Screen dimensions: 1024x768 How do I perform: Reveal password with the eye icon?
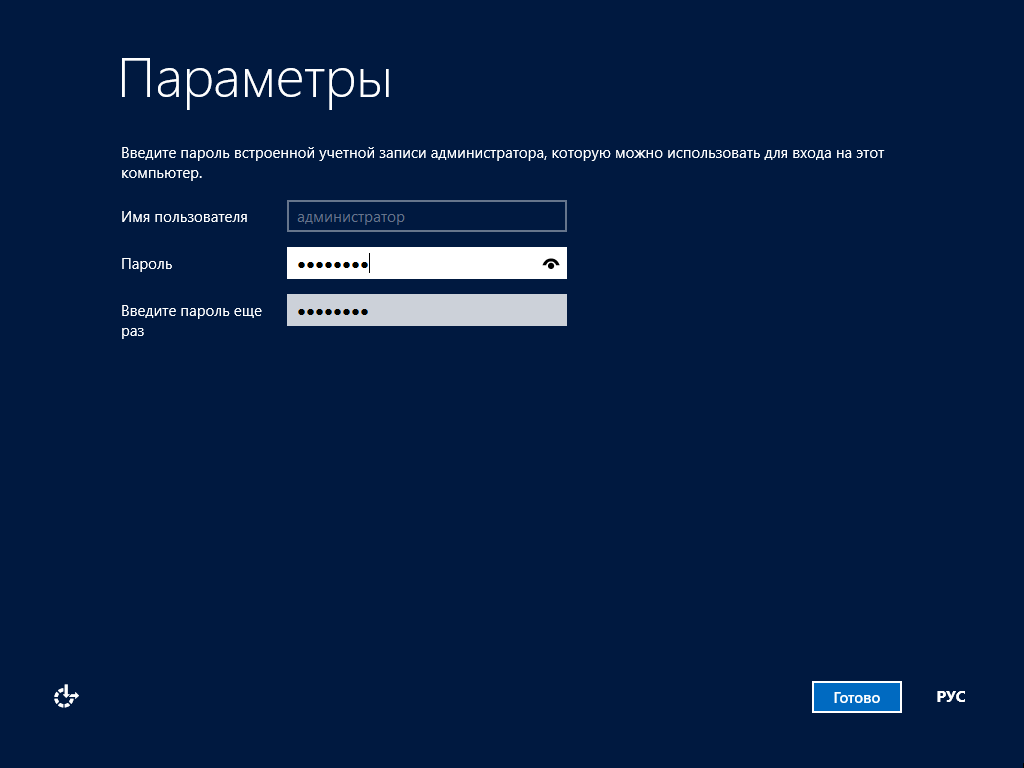click(x=550, y=264)
